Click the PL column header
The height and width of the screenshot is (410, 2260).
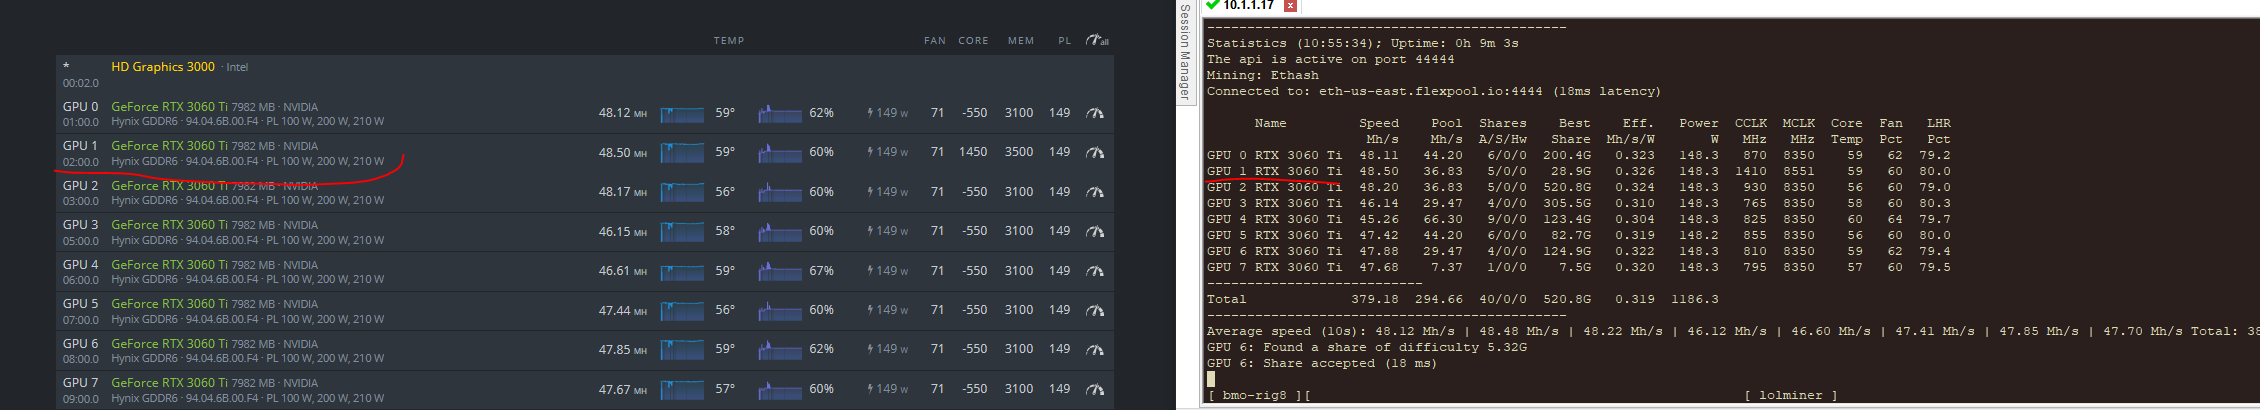click(1065, 41)
